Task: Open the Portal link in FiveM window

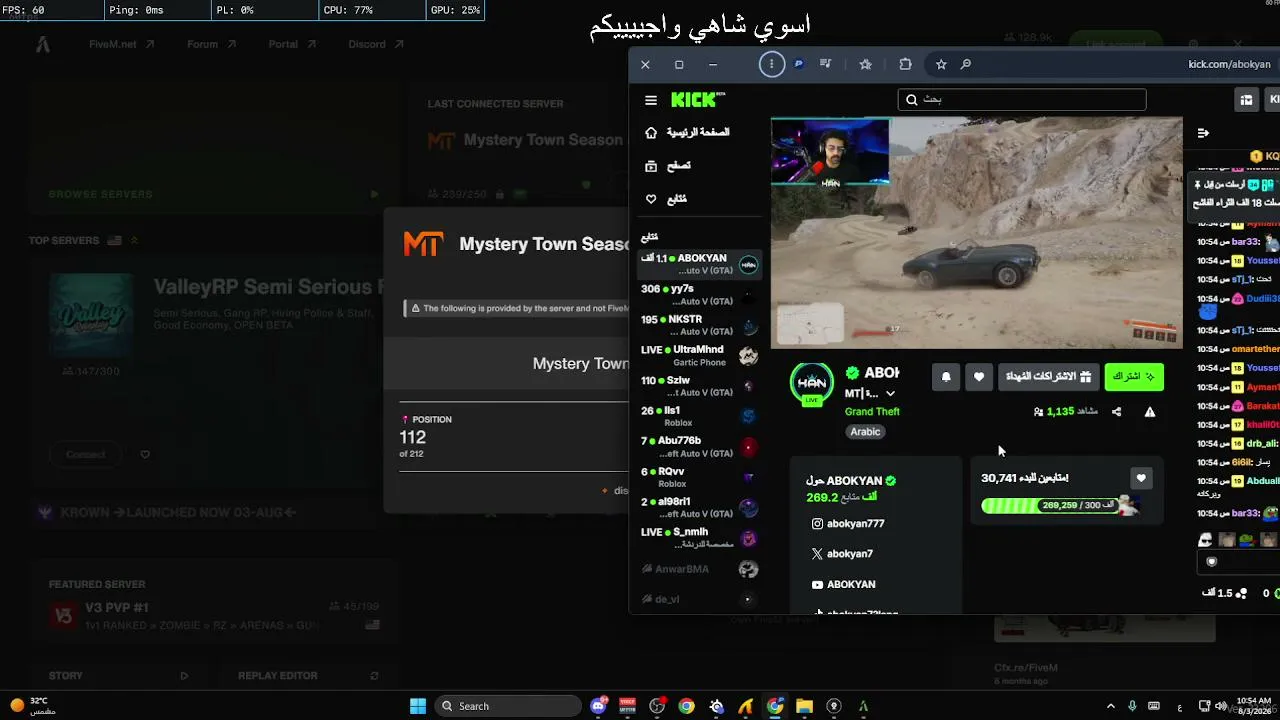Action: click(292, 44)
